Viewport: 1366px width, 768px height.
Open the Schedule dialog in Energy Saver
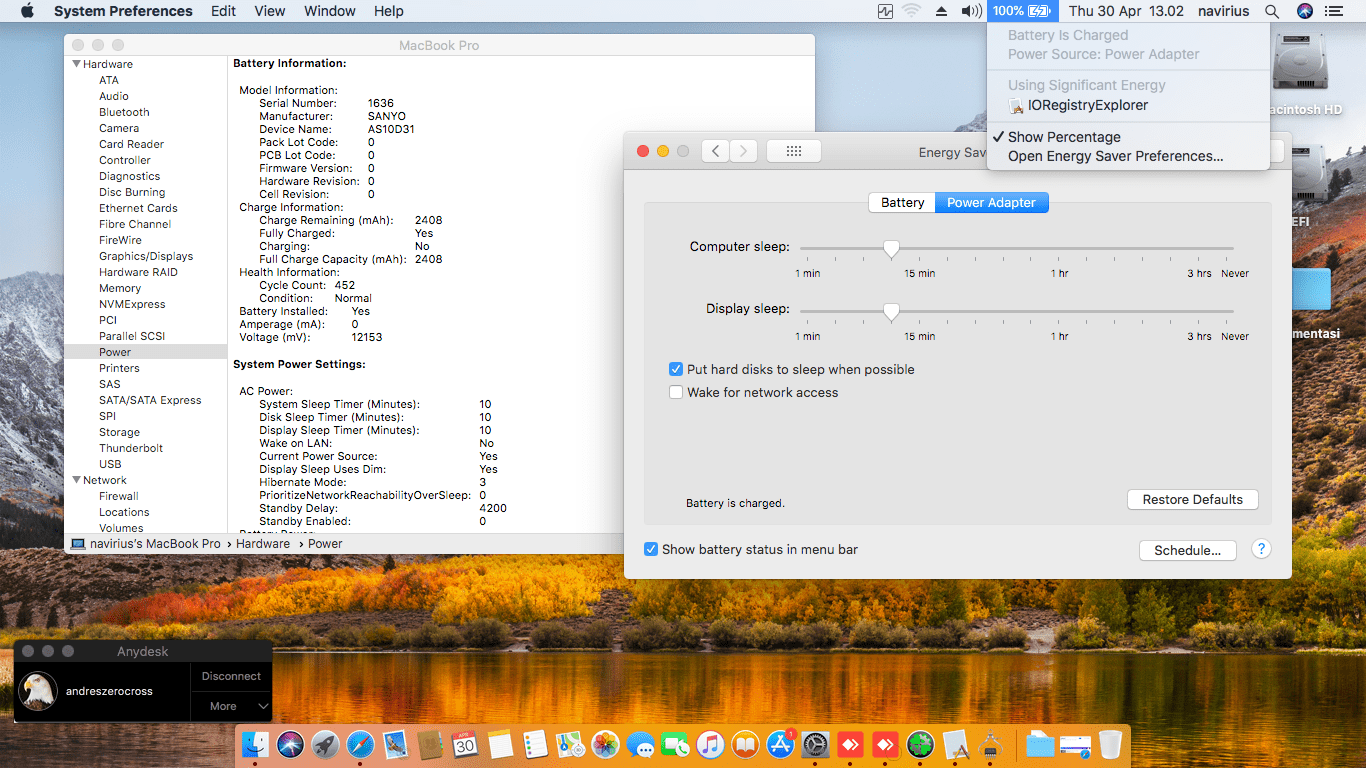pyautogui.click(x=1187, y=550)
